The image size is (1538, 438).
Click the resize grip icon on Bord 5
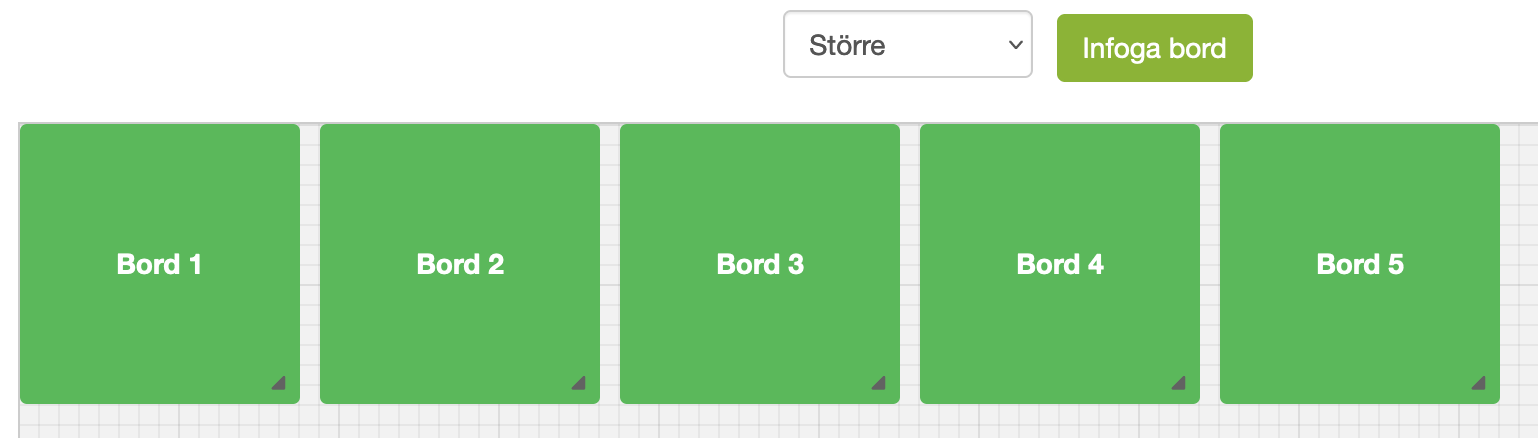point(1479,382)
